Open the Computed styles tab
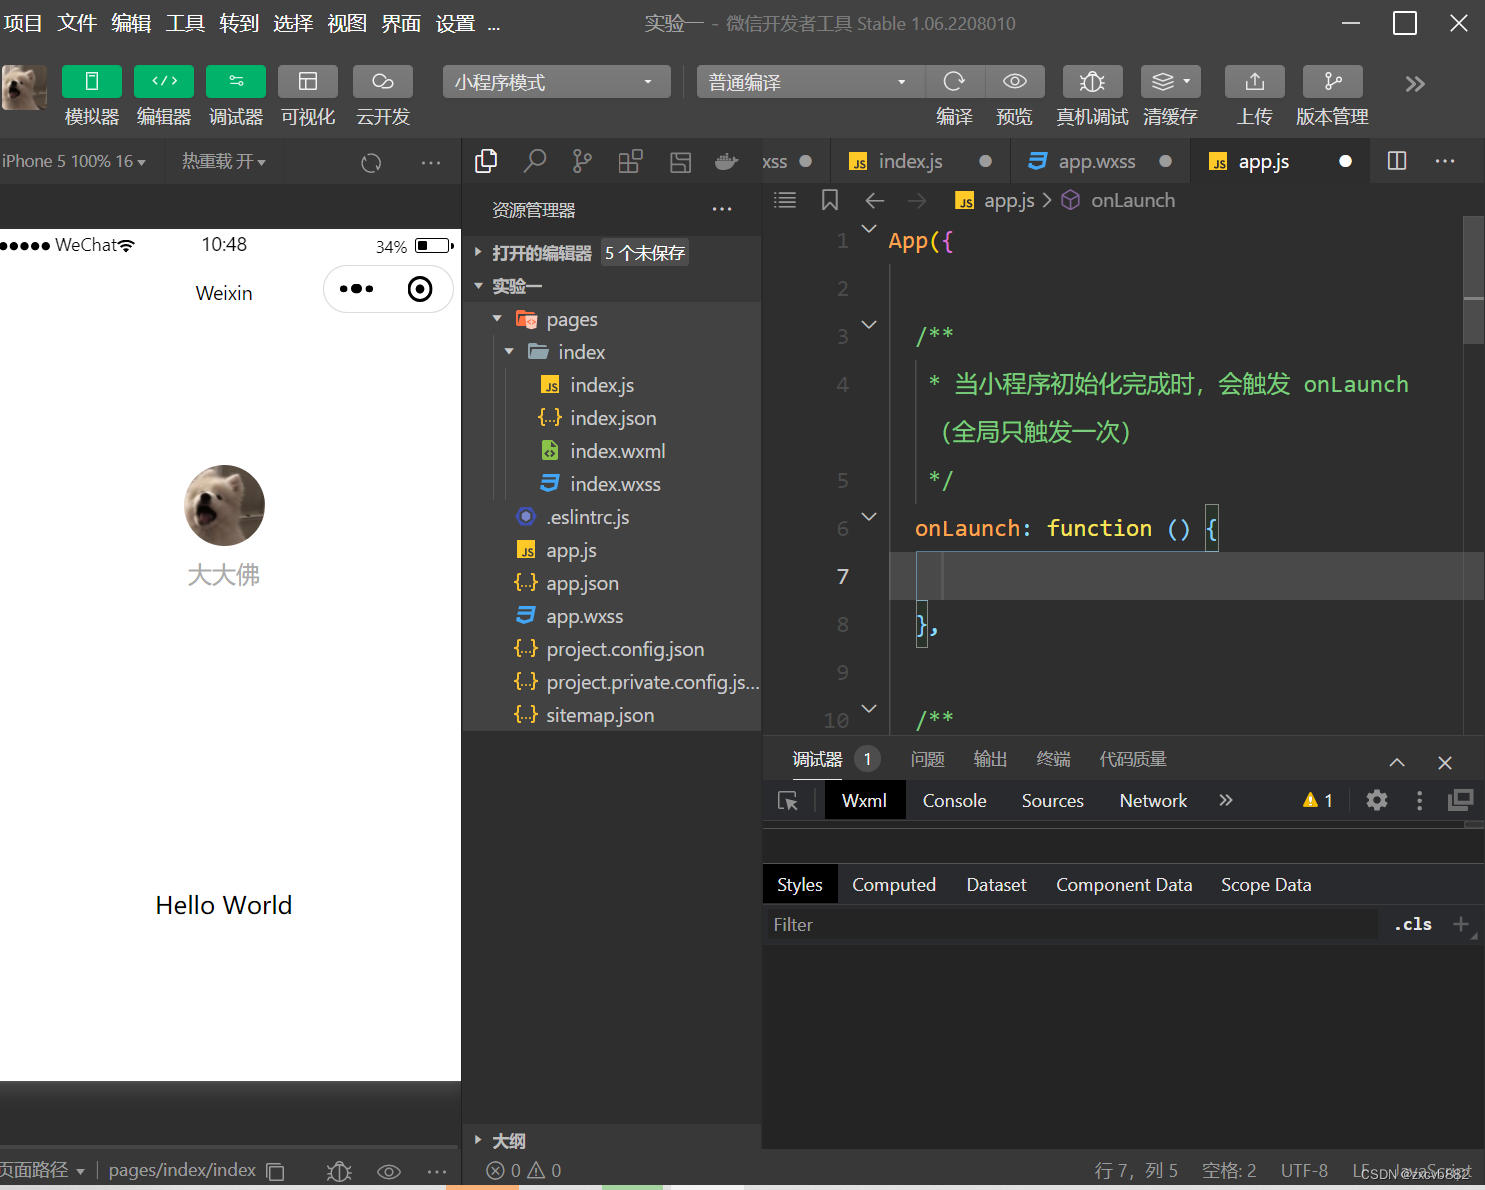Viewport: 1485px width, 1190px height. click(x=894, y=885)
